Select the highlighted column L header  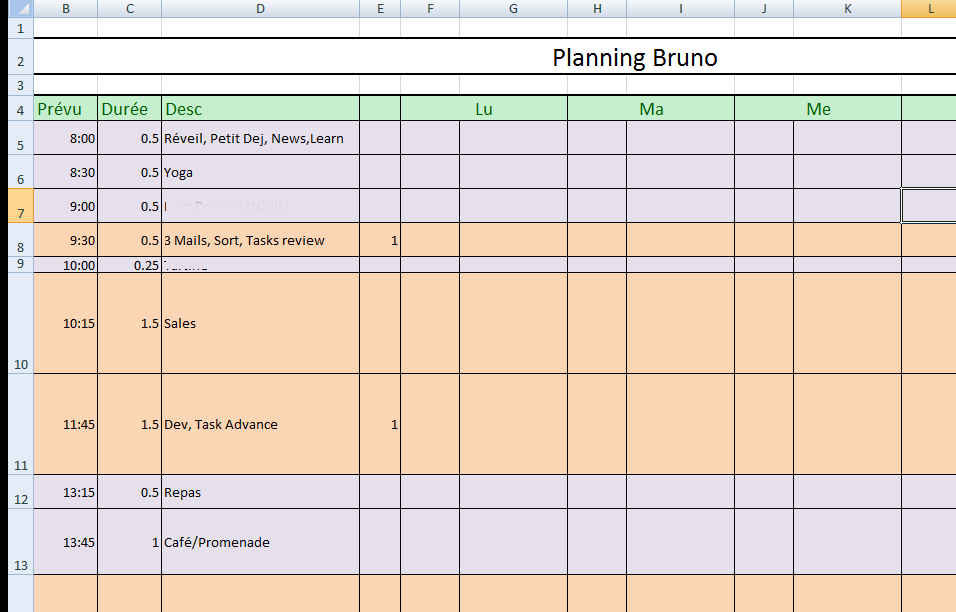coord(930,9)
